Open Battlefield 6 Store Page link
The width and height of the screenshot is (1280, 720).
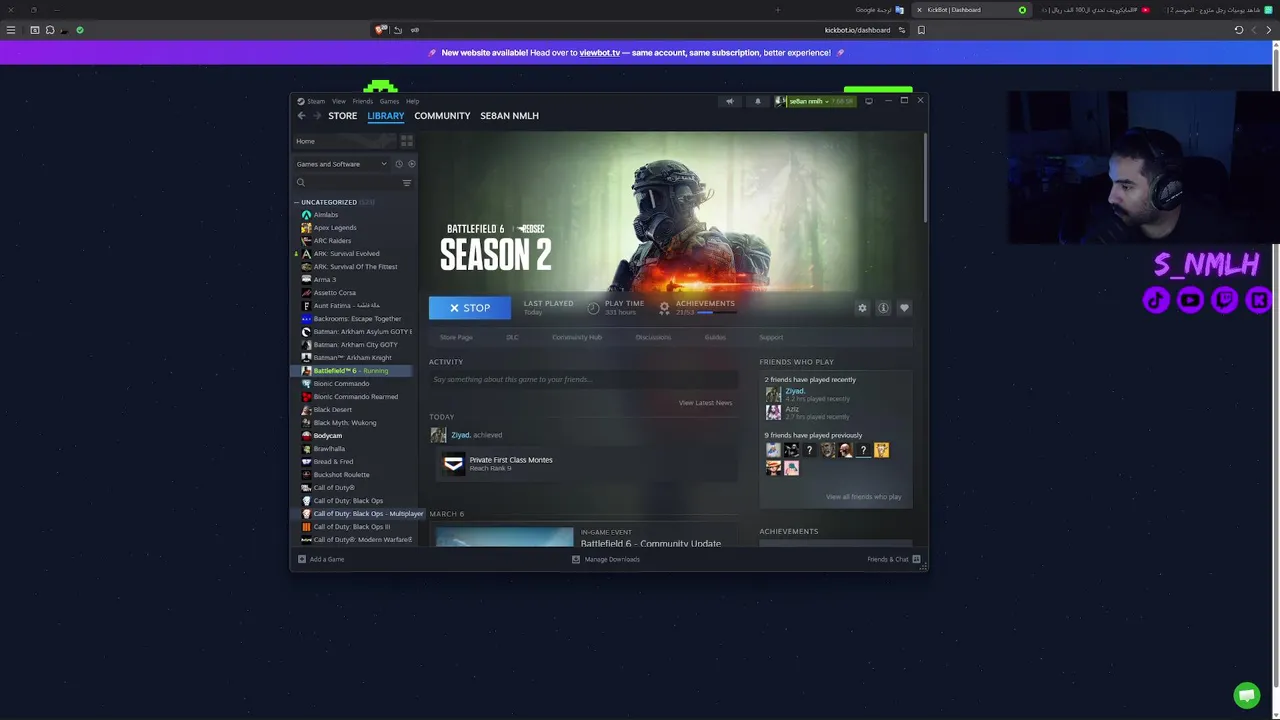tap(456, 337)
